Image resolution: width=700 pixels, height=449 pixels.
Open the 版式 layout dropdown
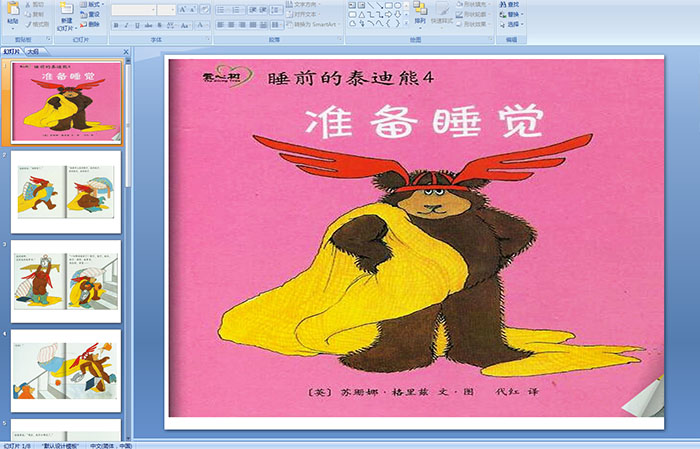click(92, 4)
